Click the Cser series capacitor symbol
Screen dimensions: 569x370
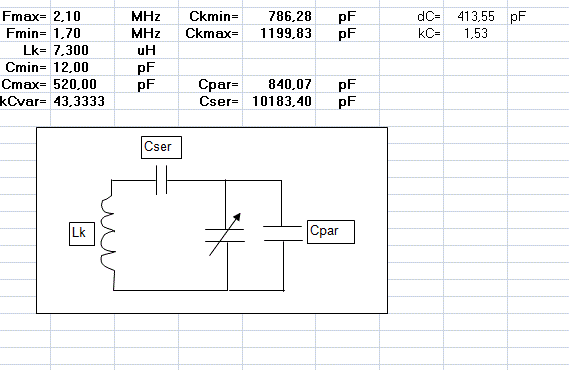point(161,180)
